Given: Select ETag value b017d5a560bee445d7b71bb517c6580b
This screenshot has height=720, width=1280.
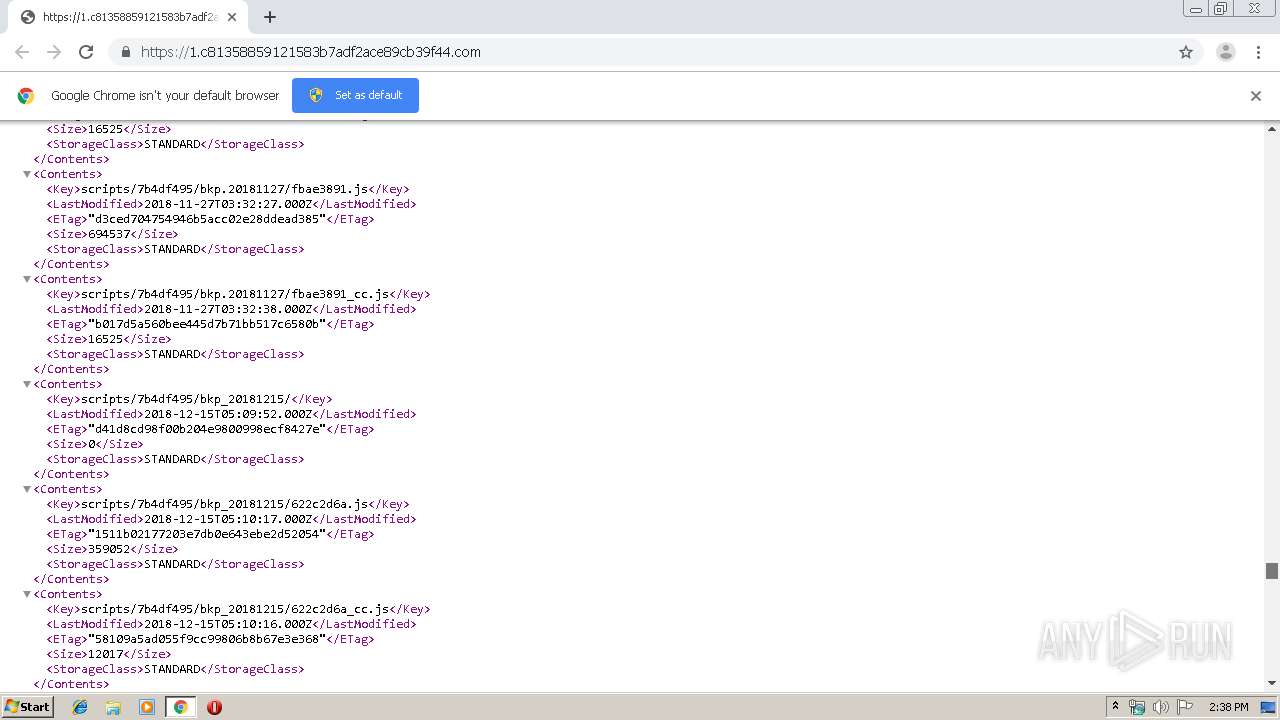Looking at the screenshot, I should 207,324.
